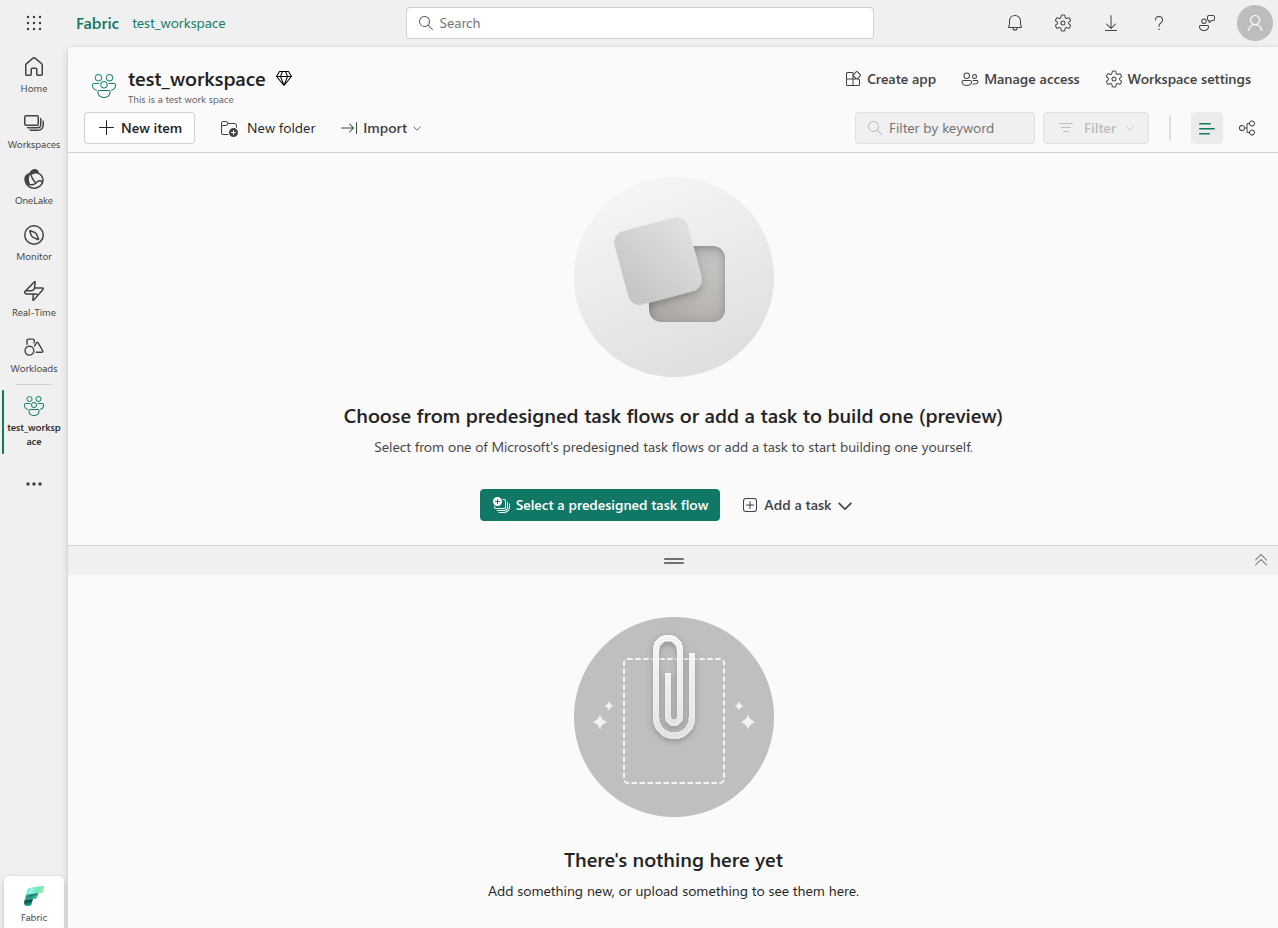Click the New item button
Image resolution: width=1278 pixels, height=928 pixels.
[140, 128]
